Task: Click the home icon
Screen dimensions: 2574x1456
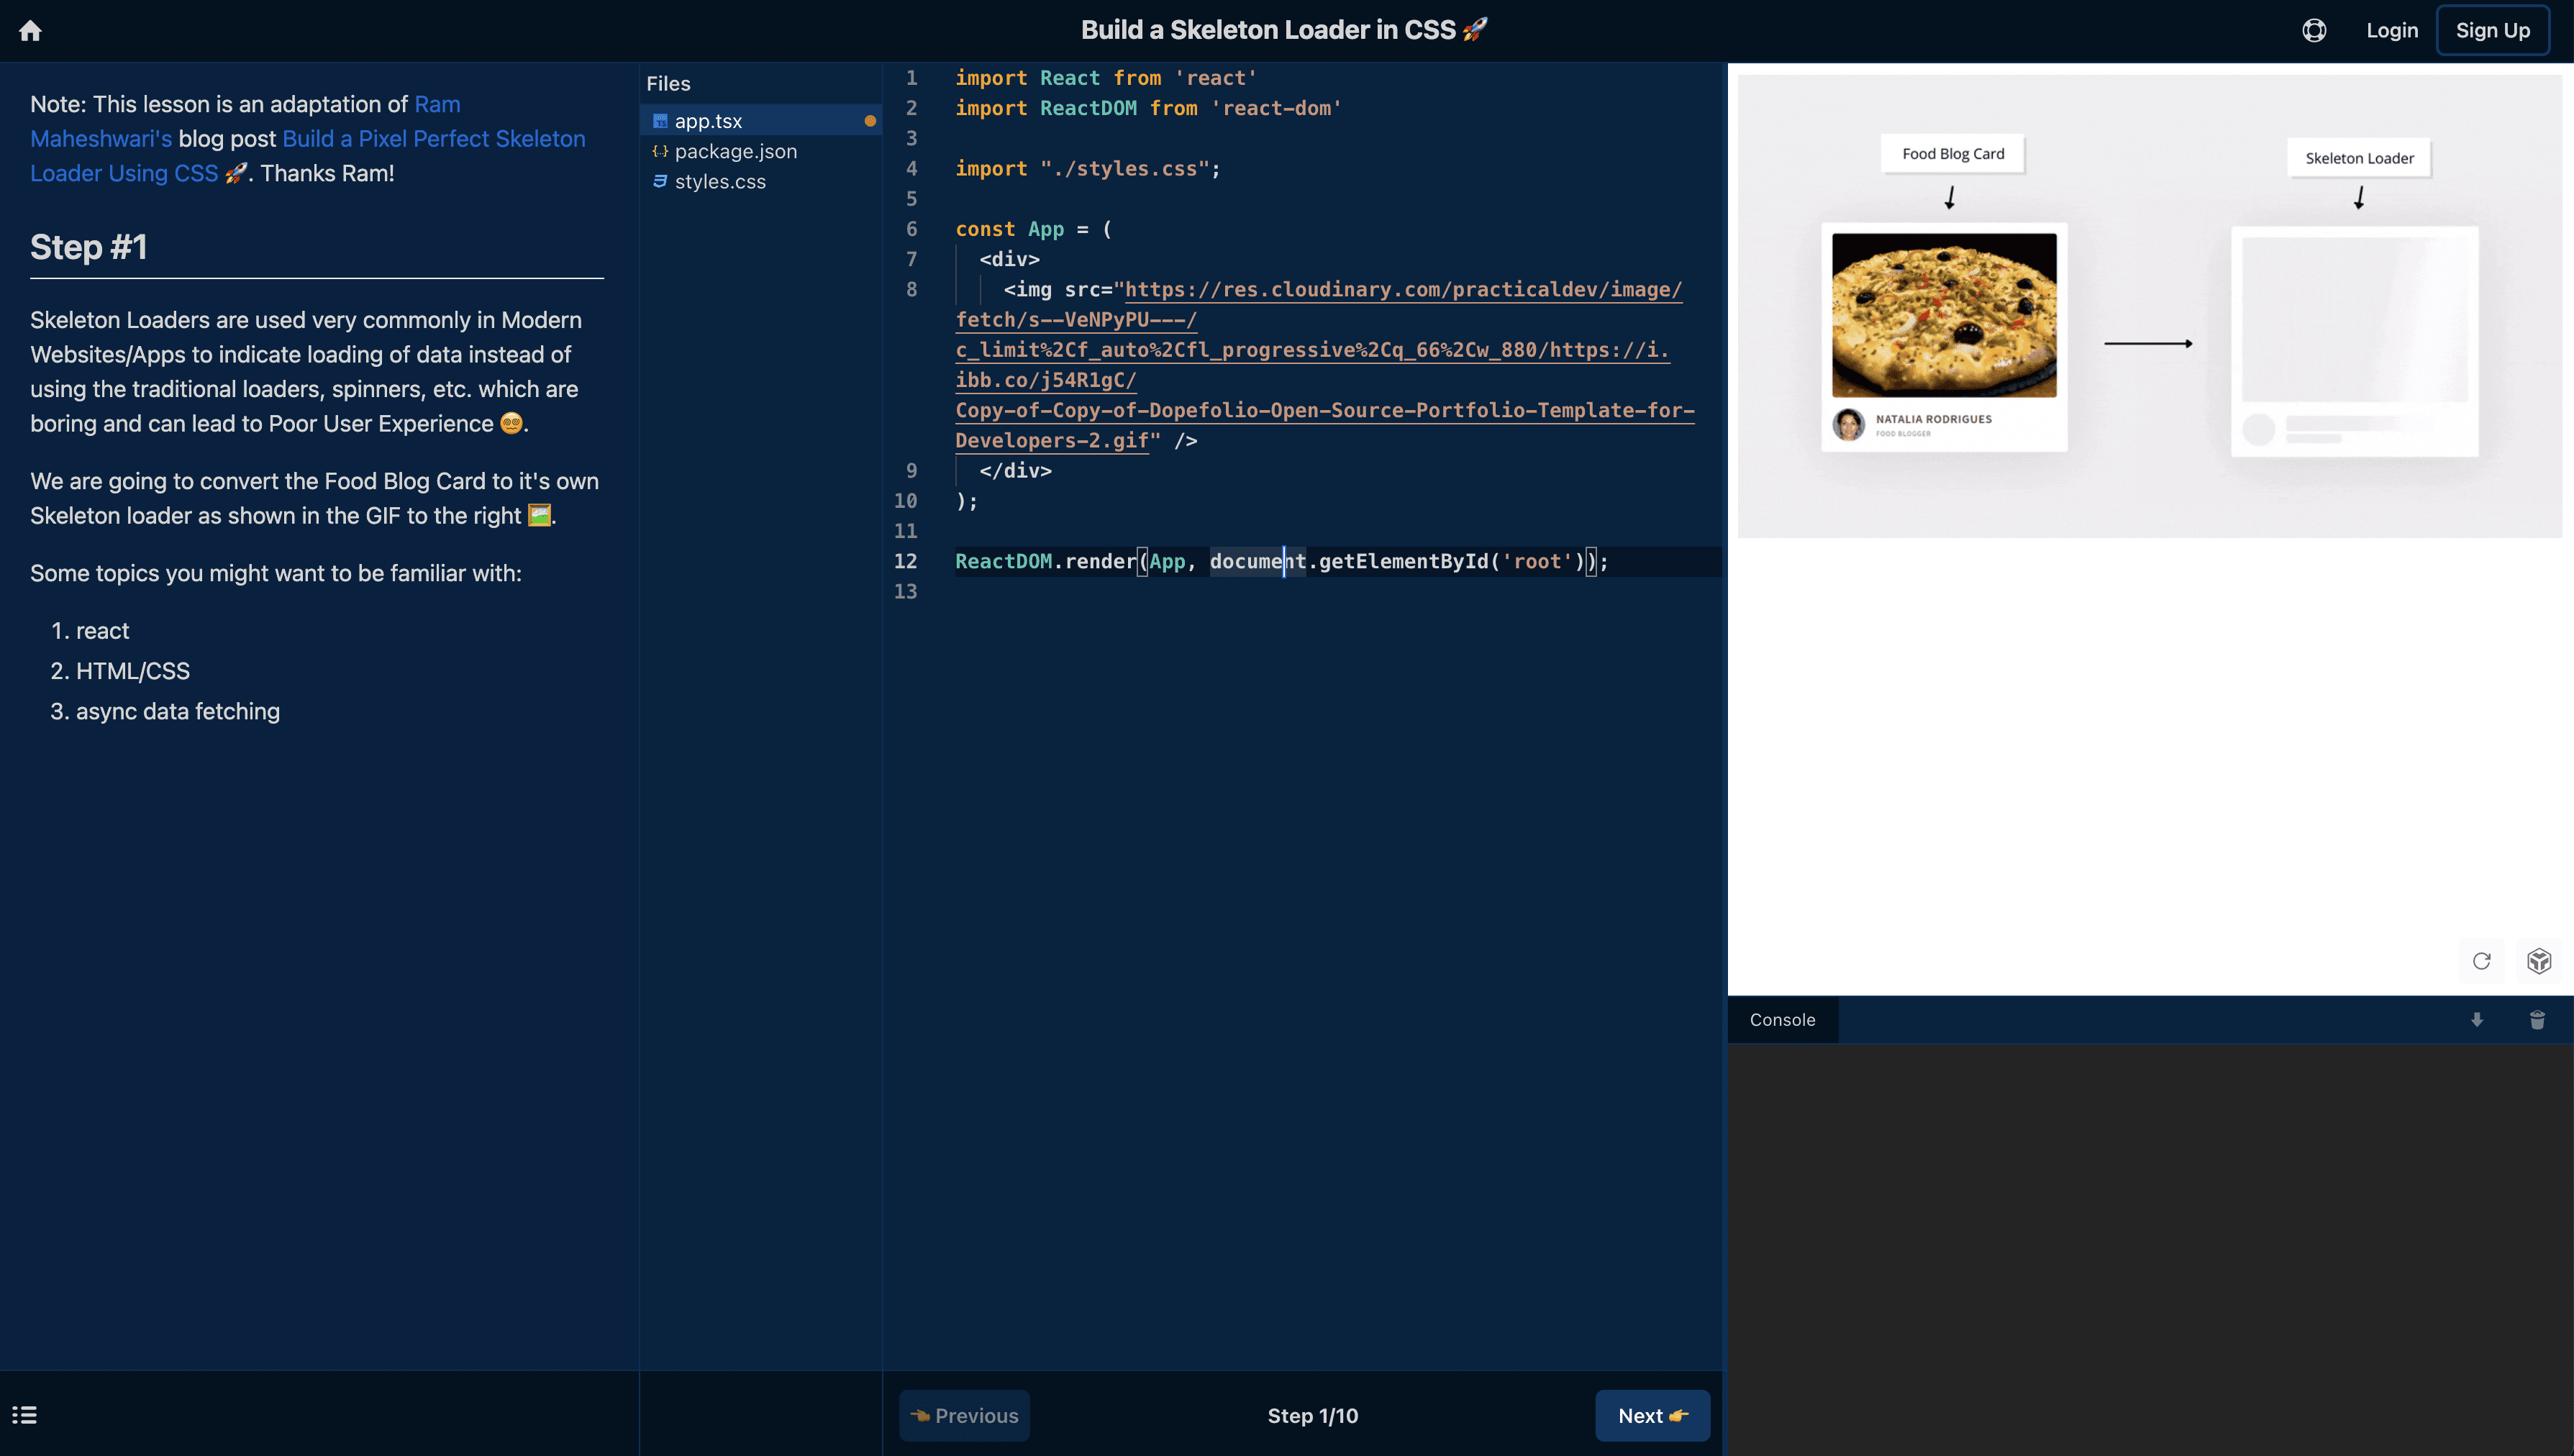Action: pos(30,31)
